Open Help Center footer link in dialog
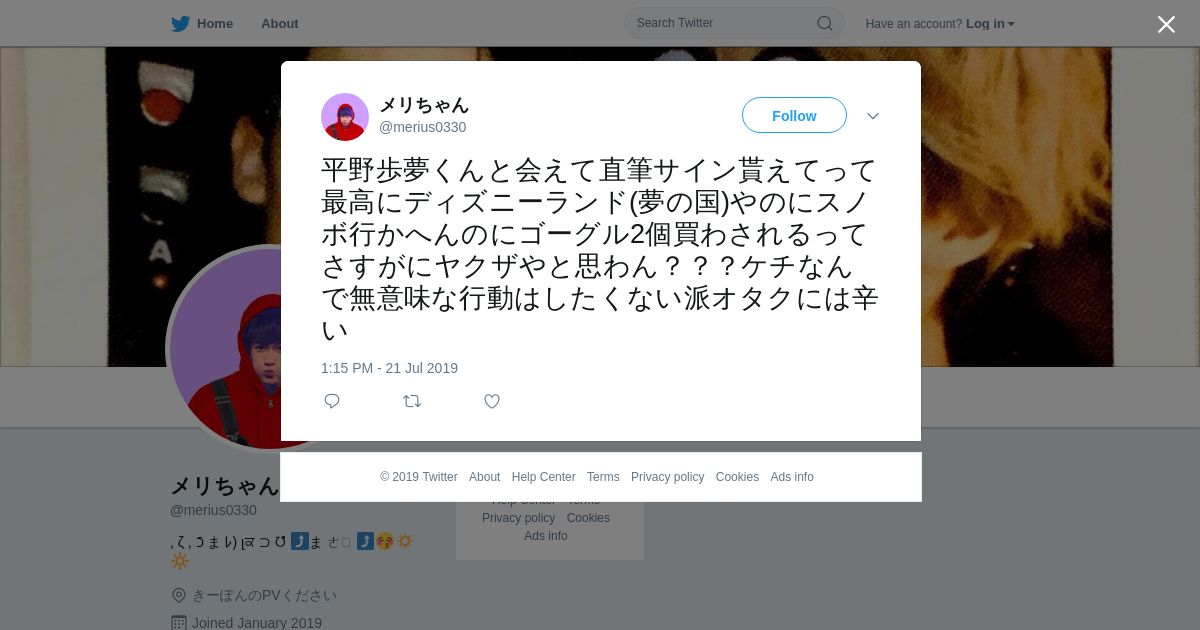Screen dimensions: 1200x630 click(x=543, y=477)
